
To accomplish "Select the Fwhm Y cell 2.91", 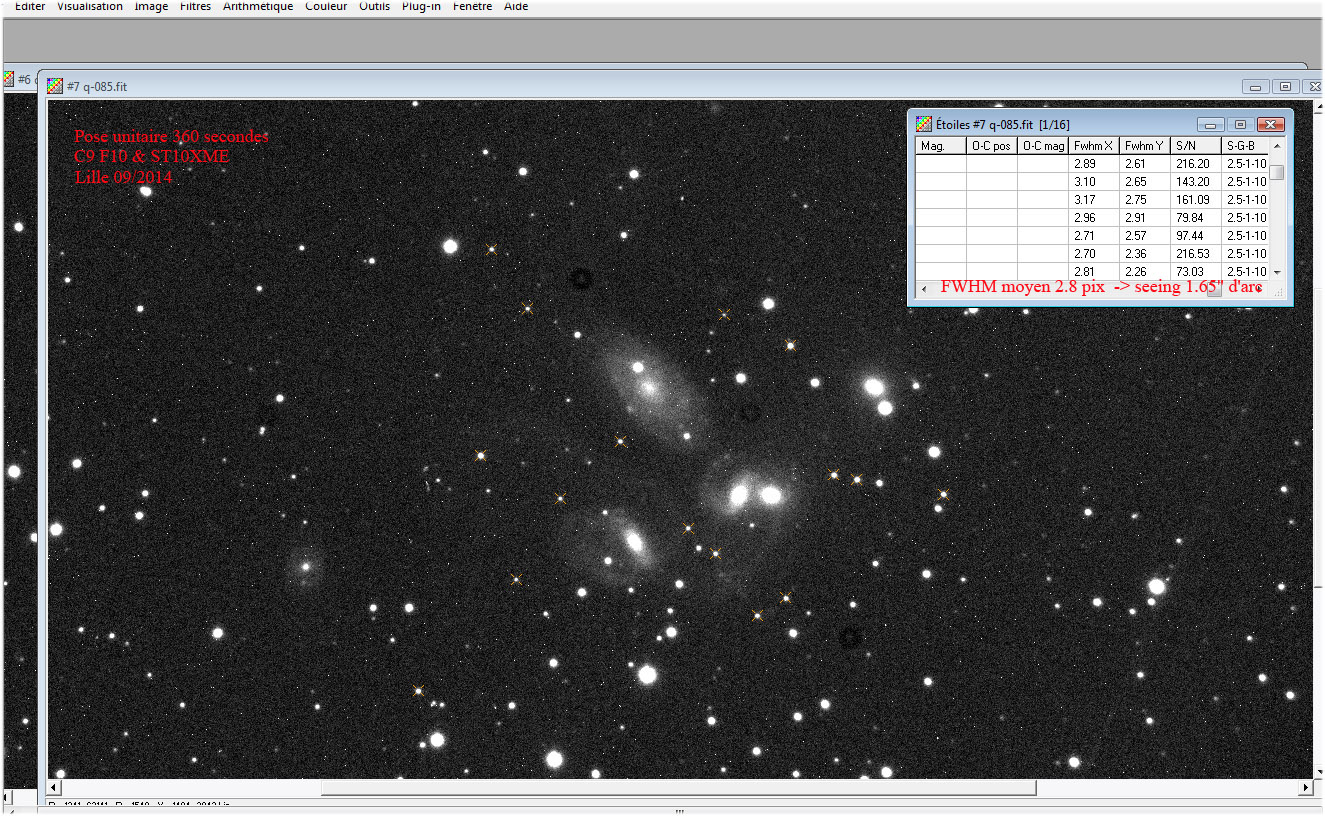I will tap(1145, 218).
